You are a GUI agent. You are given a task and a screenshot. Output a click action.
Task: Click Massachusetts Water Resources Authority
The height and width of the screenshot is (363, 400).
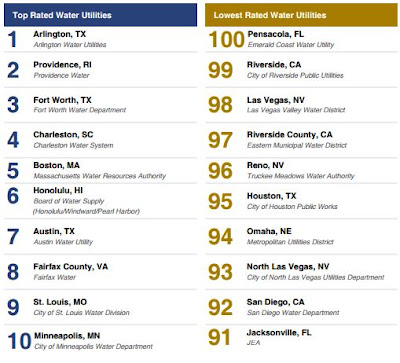pos(100,176)
